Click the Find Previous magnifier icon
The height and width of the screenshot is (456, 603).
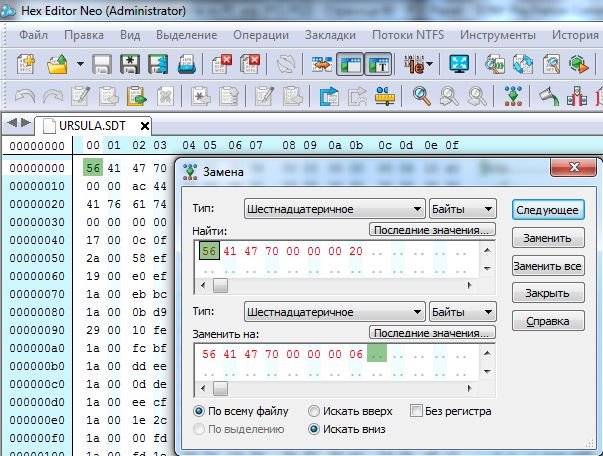449,96
